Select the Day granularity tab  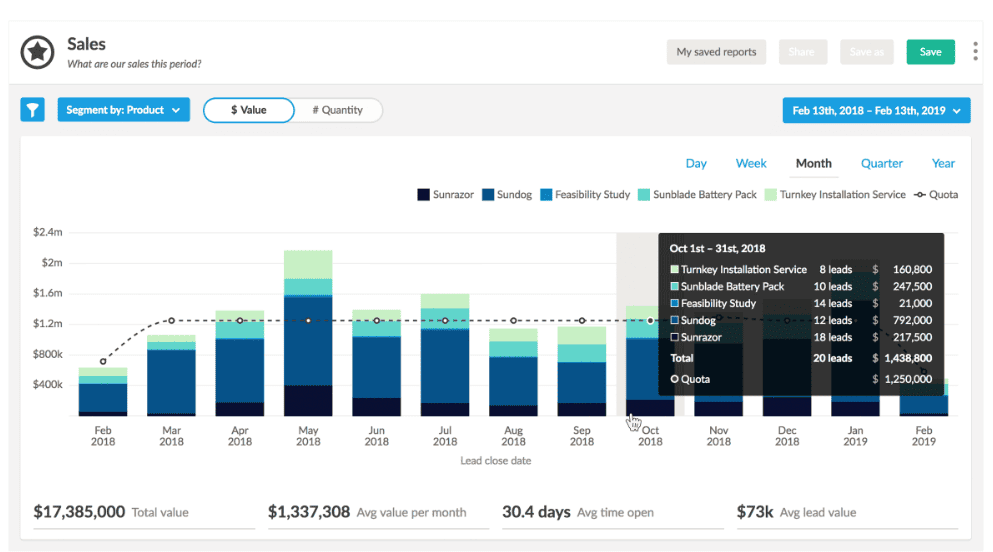(x=696, y=163)
